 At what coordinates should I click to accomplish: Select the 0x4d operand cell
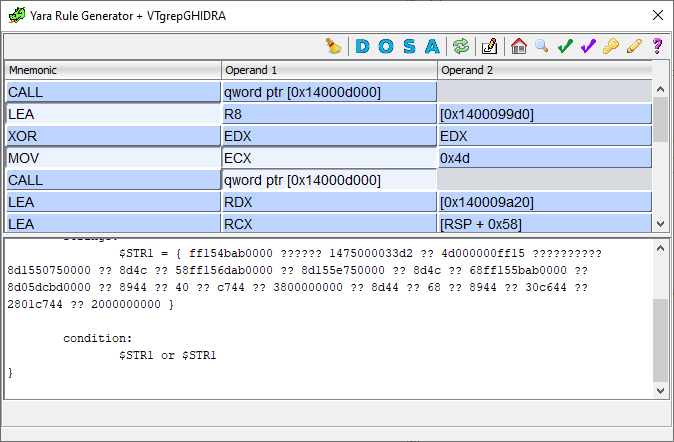(x=545, y=158)
